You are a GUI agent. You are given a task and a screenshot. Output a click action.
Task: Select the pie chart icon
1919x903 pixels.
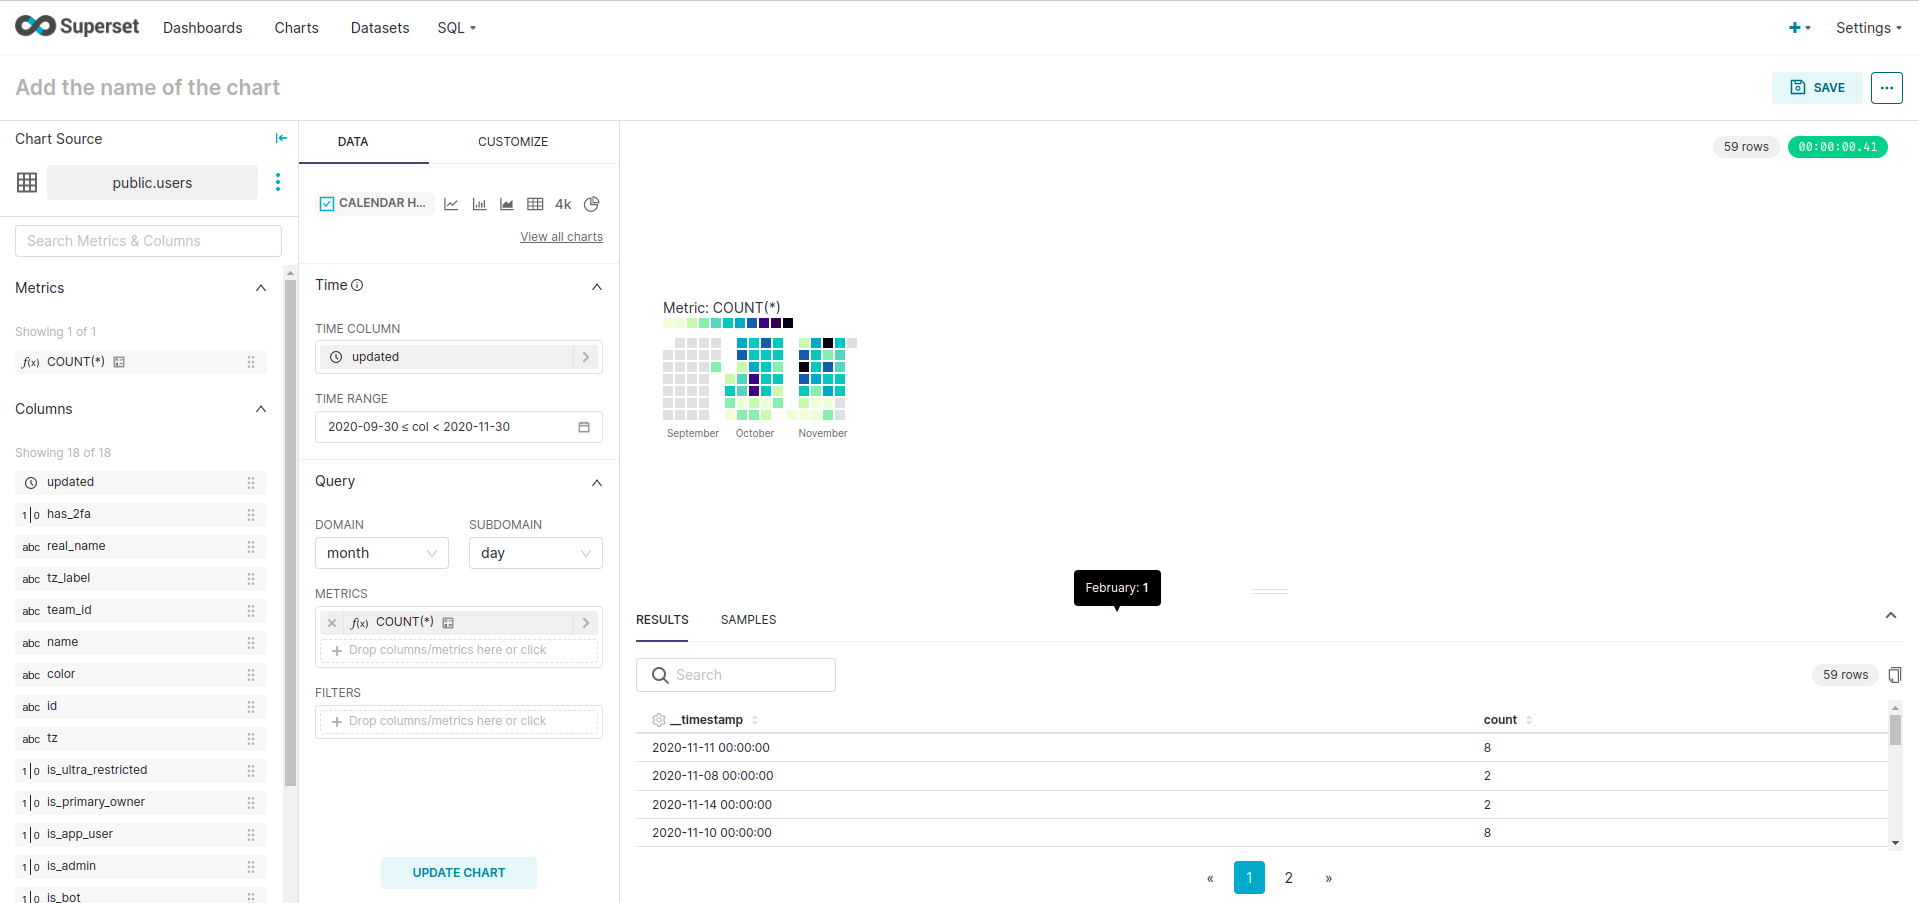click(592, 204)
